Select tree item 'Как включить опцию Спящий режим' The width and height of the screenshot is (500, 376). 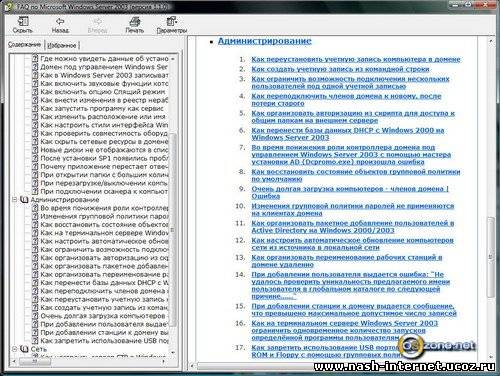point(103,92)
